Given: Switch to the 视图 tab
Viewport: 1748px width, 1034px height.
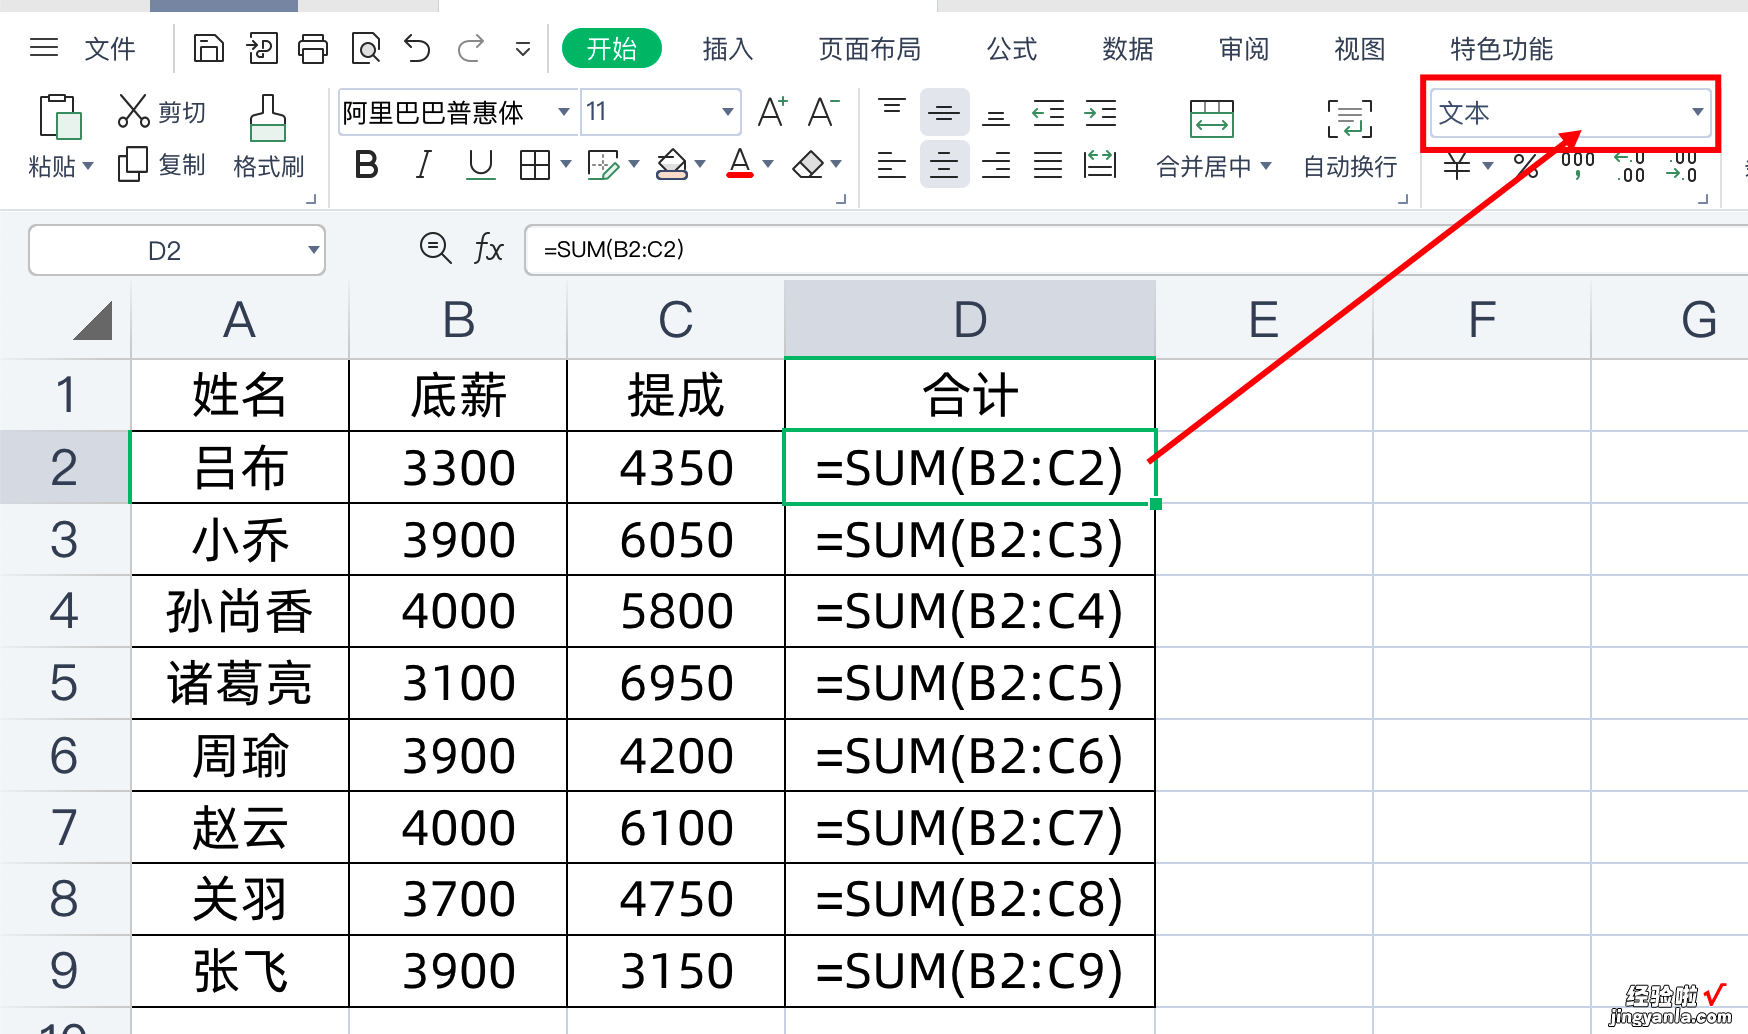Looking at the screenshot, I should point(1360,48).
